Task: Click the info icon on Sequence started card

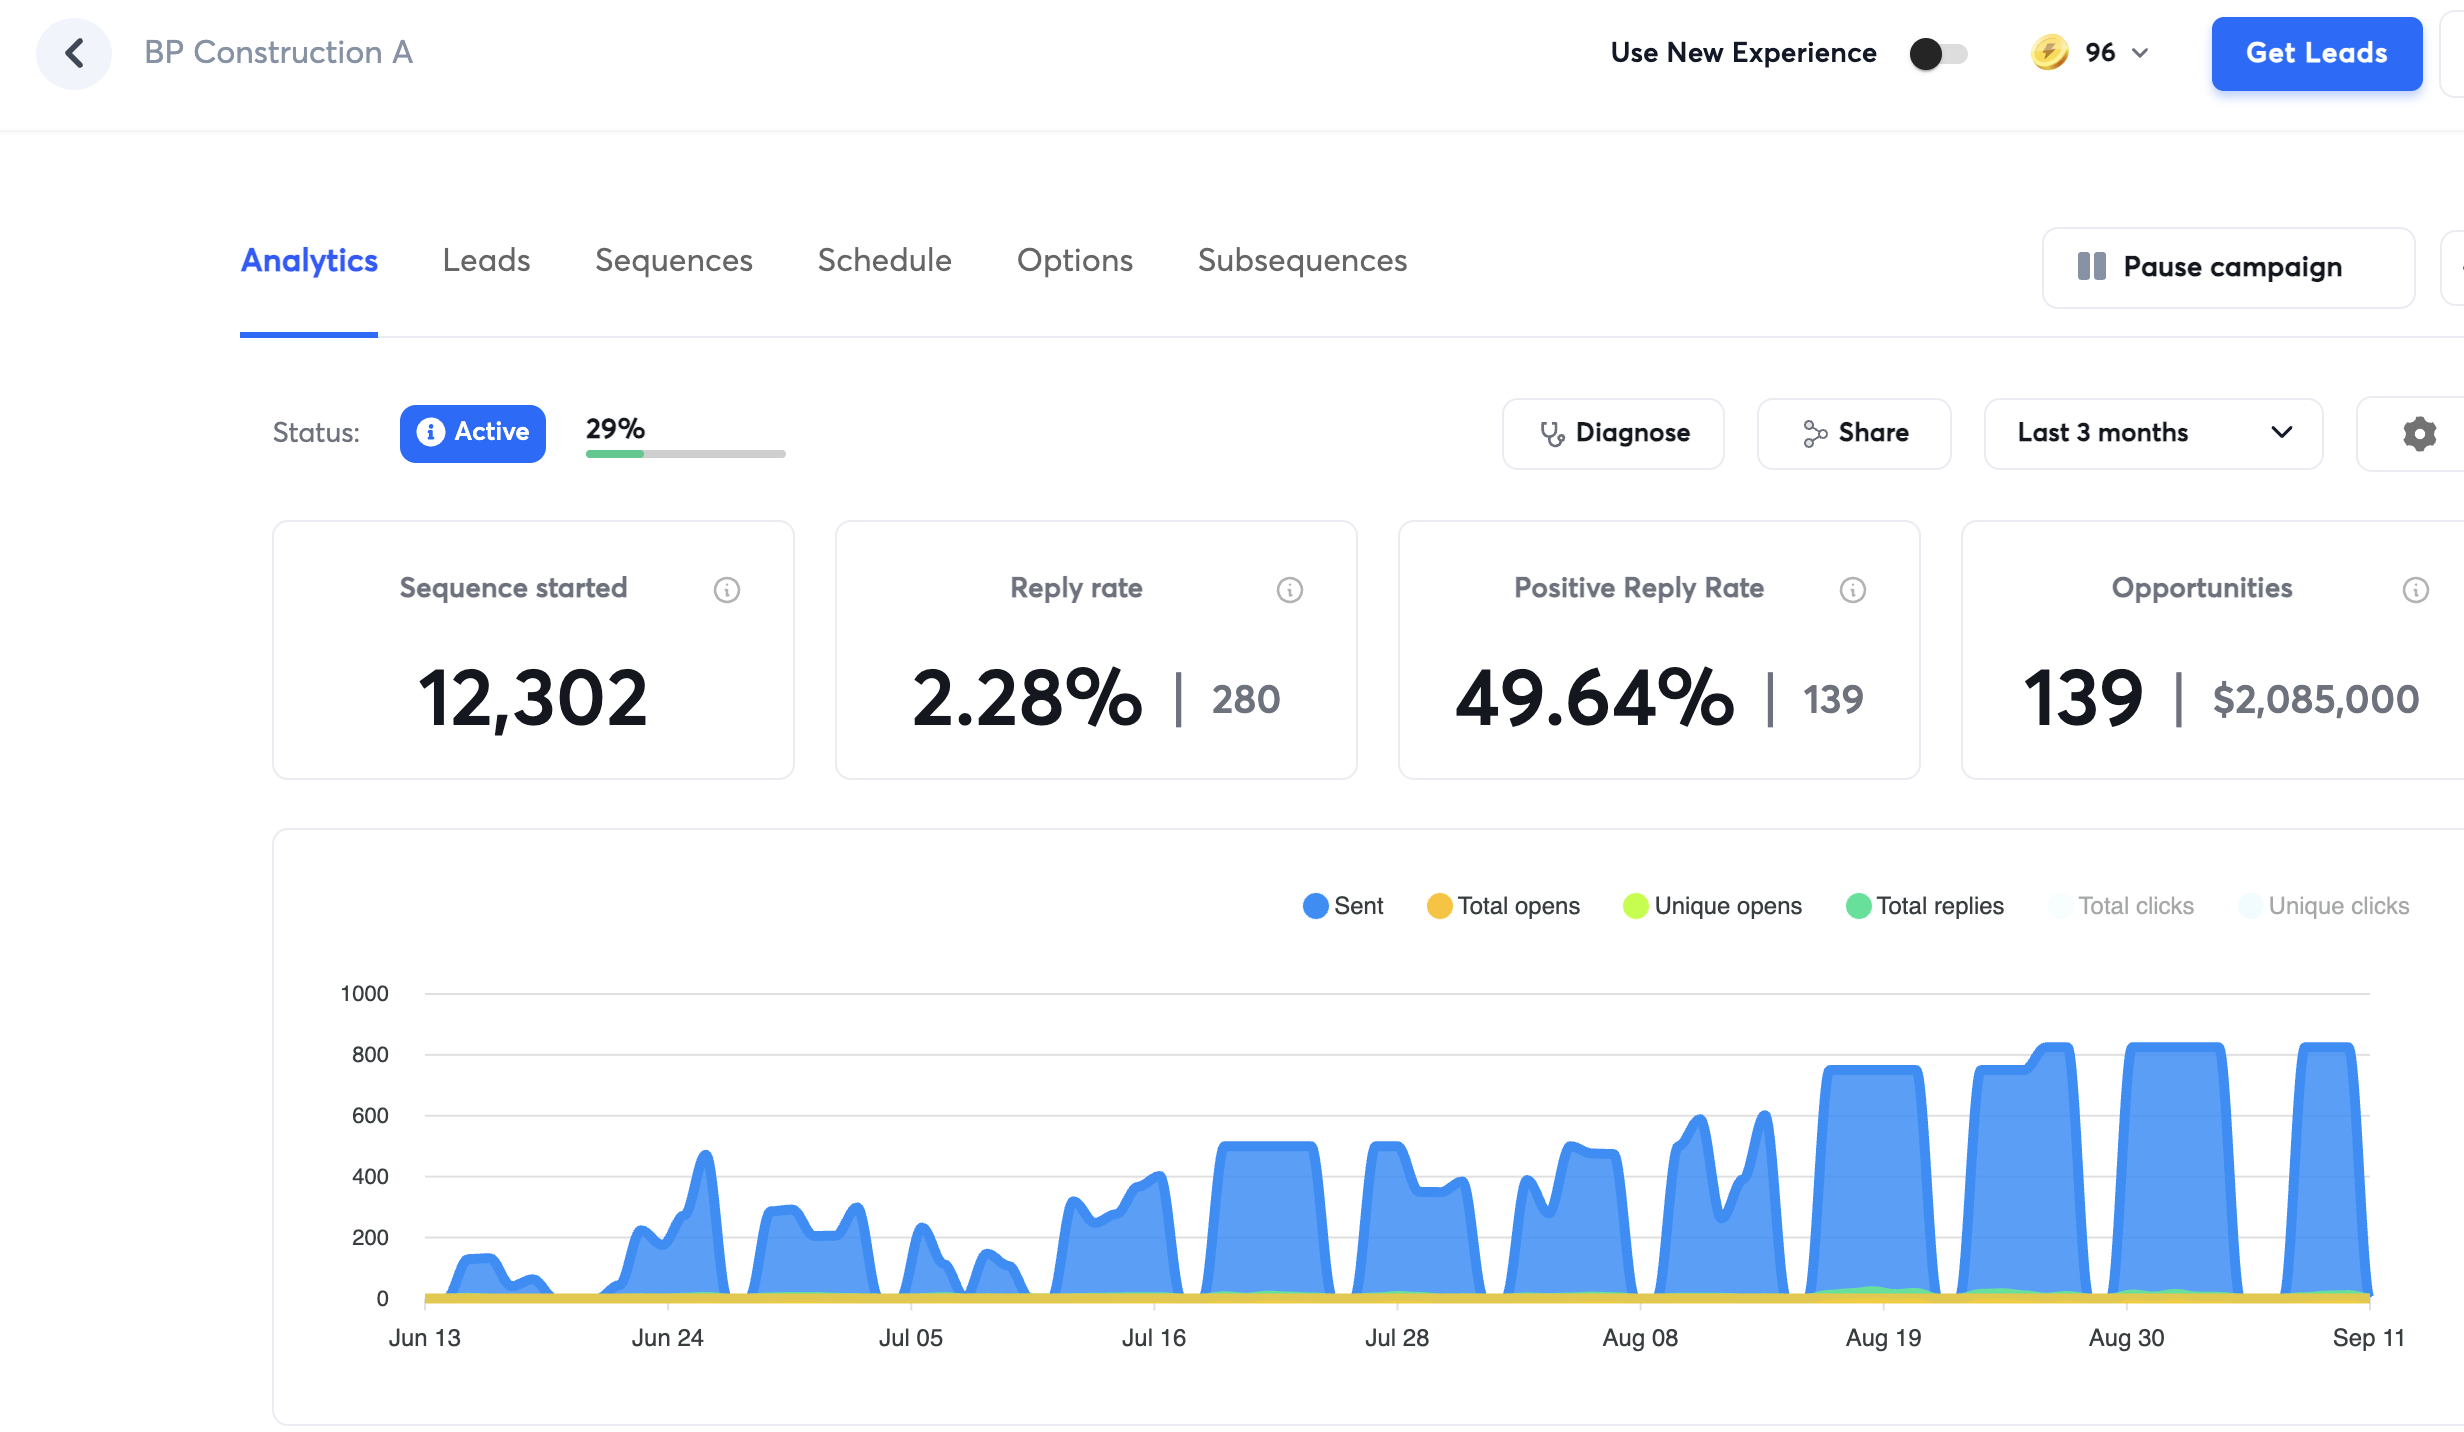Action: click(x=727, y=590)
